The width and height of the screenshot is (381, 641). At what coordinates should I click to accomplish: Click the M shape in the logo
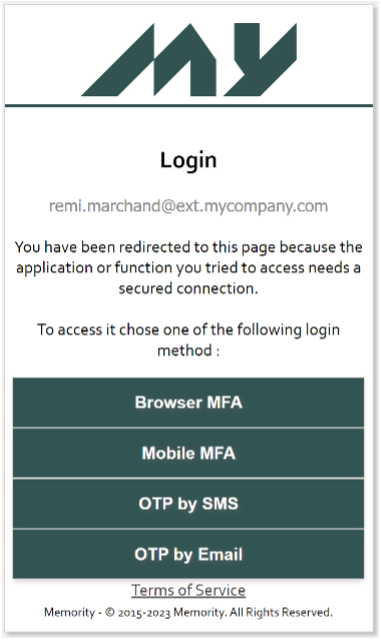tap(149, 60)
